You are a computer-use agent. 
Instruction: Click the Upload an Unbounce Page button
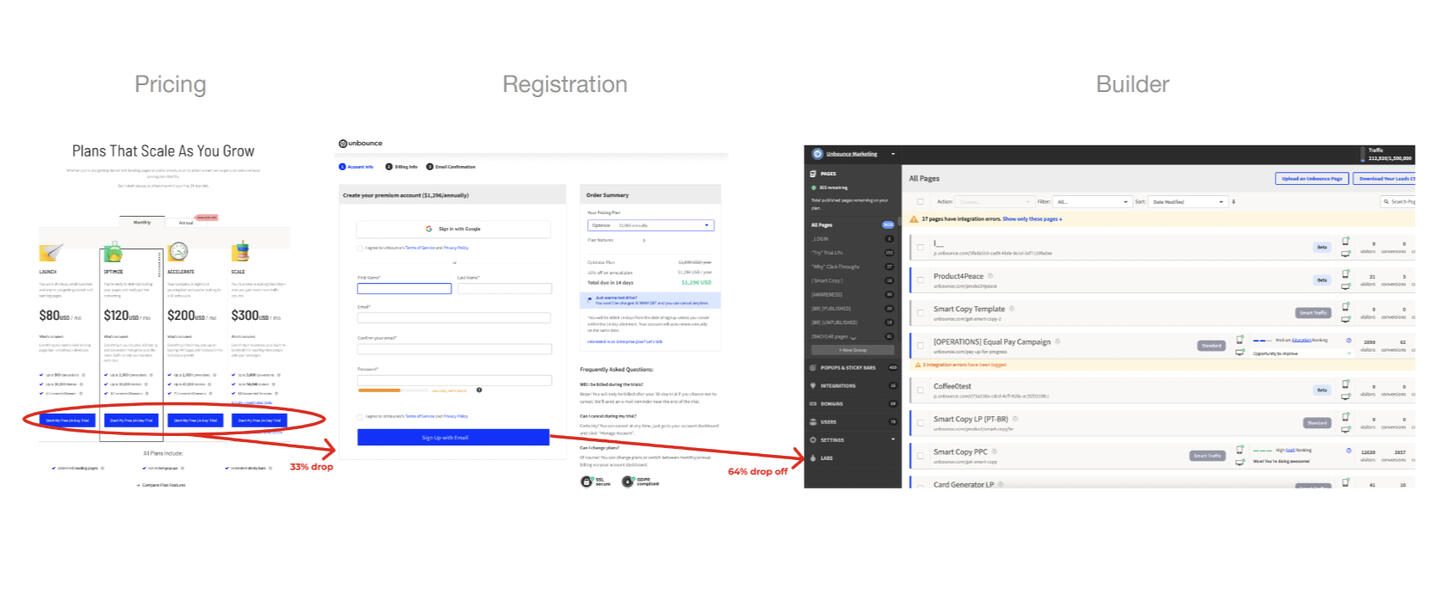(1312, 179)
